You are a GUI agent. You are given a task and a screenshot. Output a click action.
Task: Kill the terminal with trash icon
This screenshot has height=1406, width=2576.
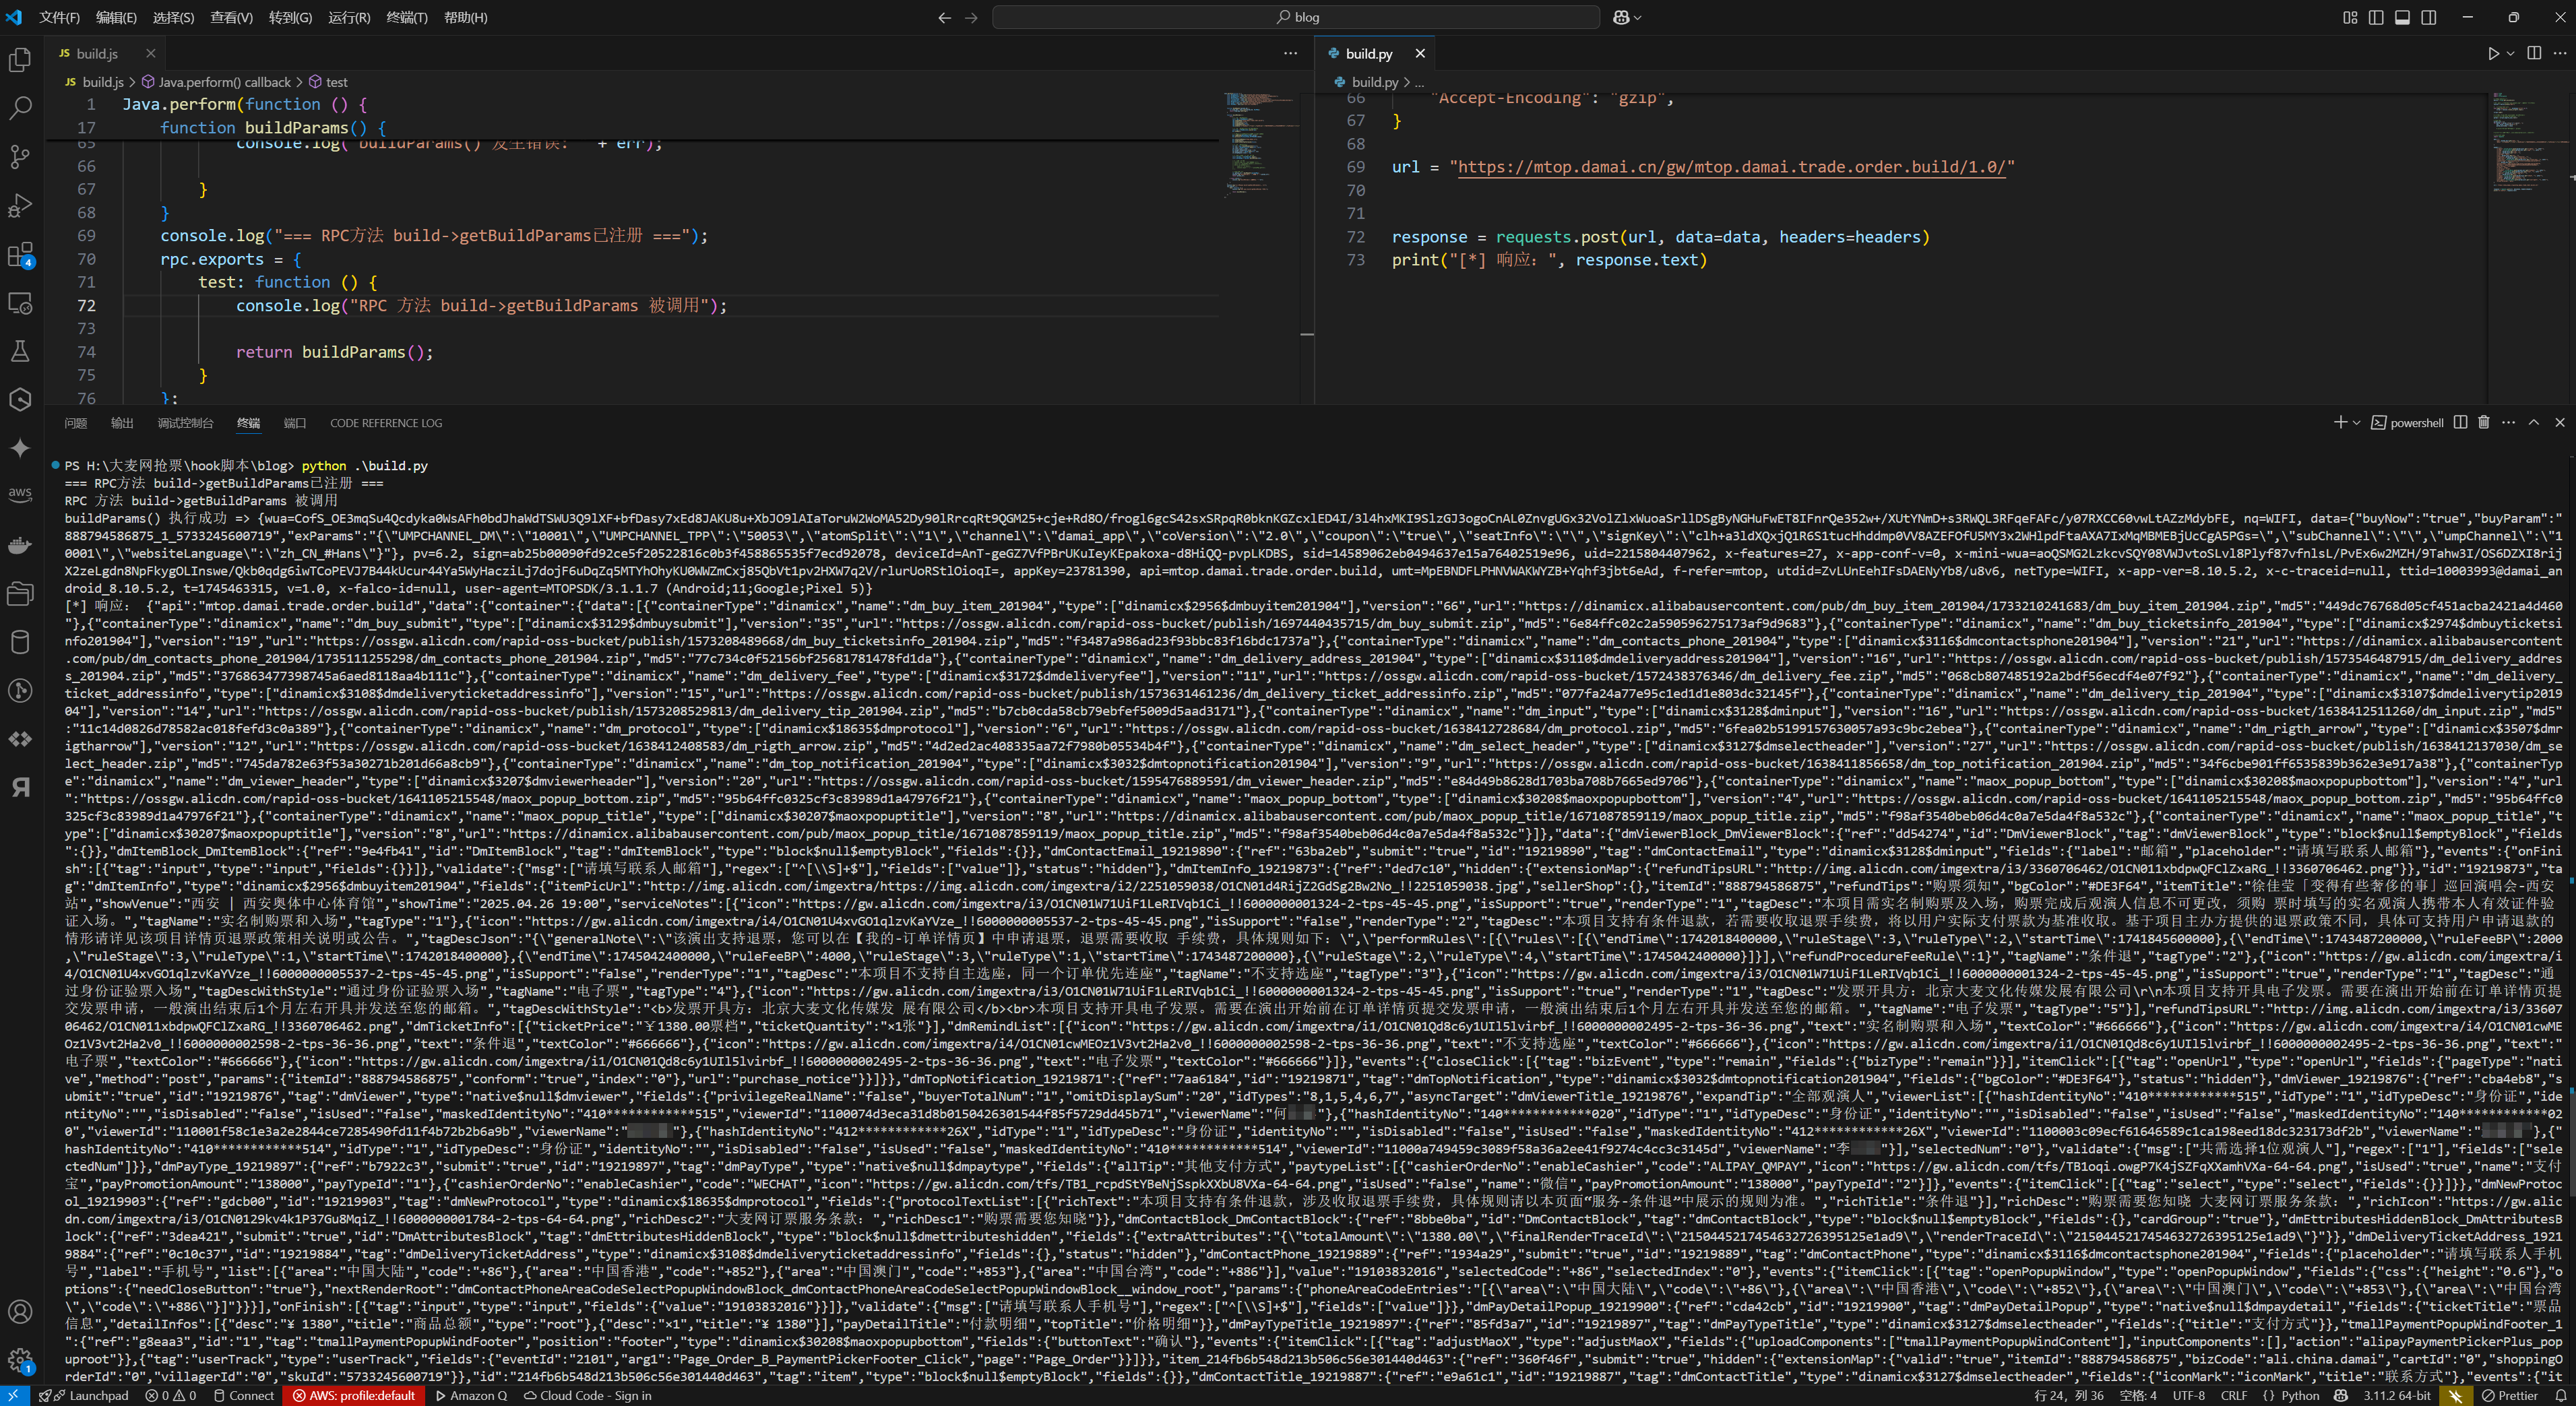pyautogui.click(x=2483, y=423)
